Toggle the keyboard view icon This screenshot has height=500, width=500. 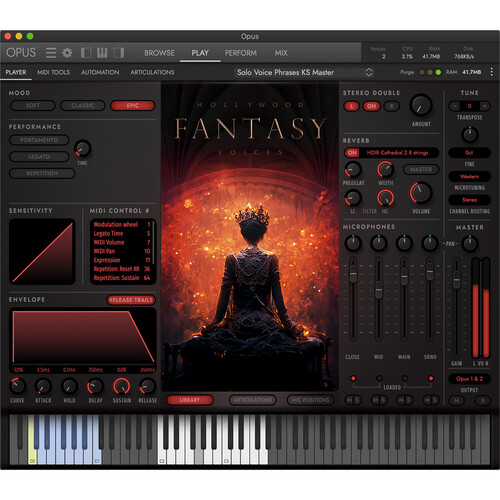tap(102, 53)
